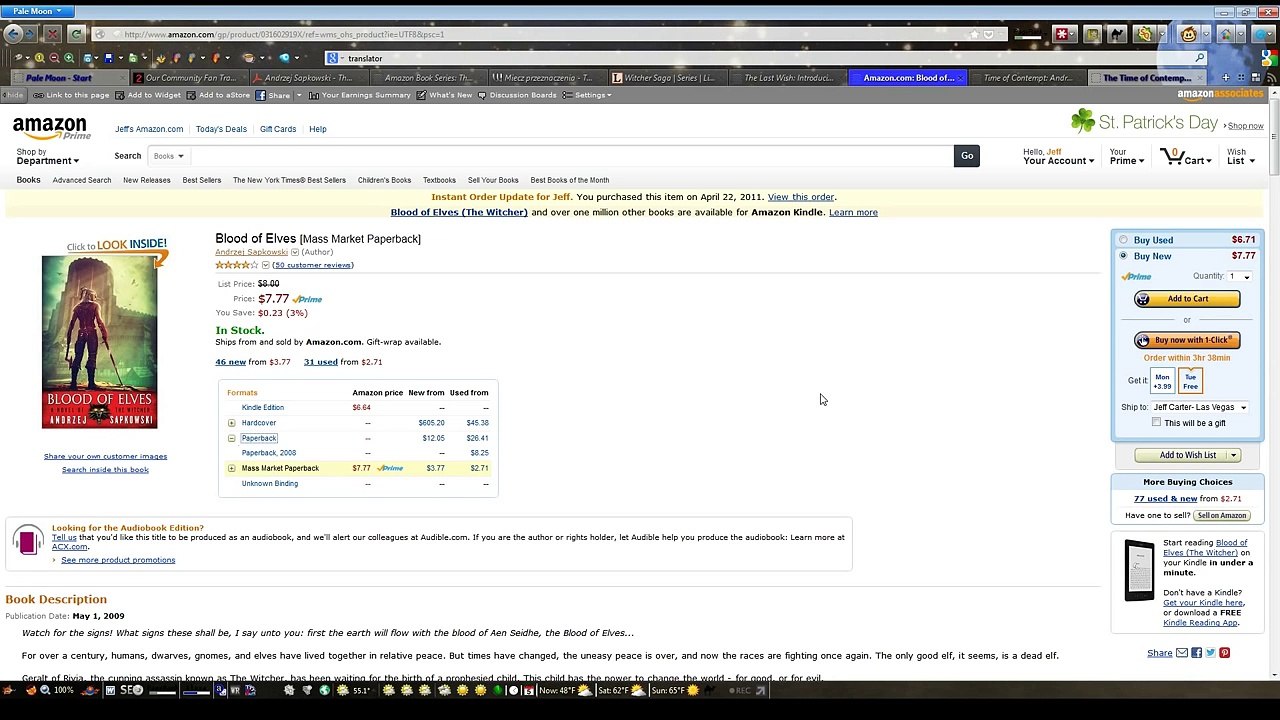Check 'This will be a gift' checkbox
Screen dimensions: 1280x720
coord(1157,423)
